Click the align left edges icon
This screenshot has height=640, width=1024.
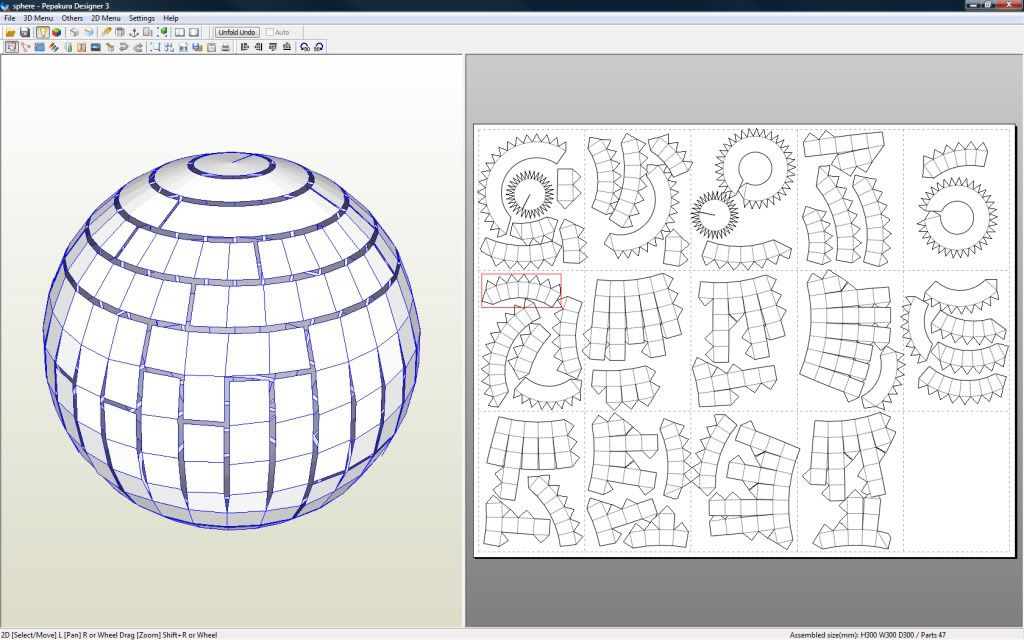pos(244,46)
